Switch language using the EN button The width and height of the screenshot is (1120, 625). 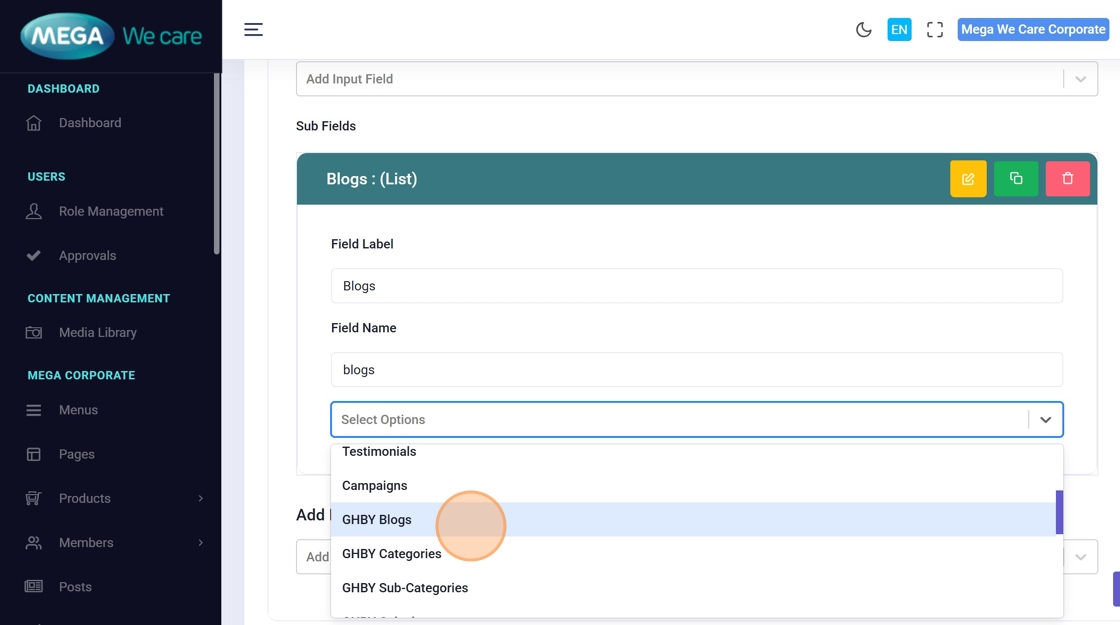(899, 30)
